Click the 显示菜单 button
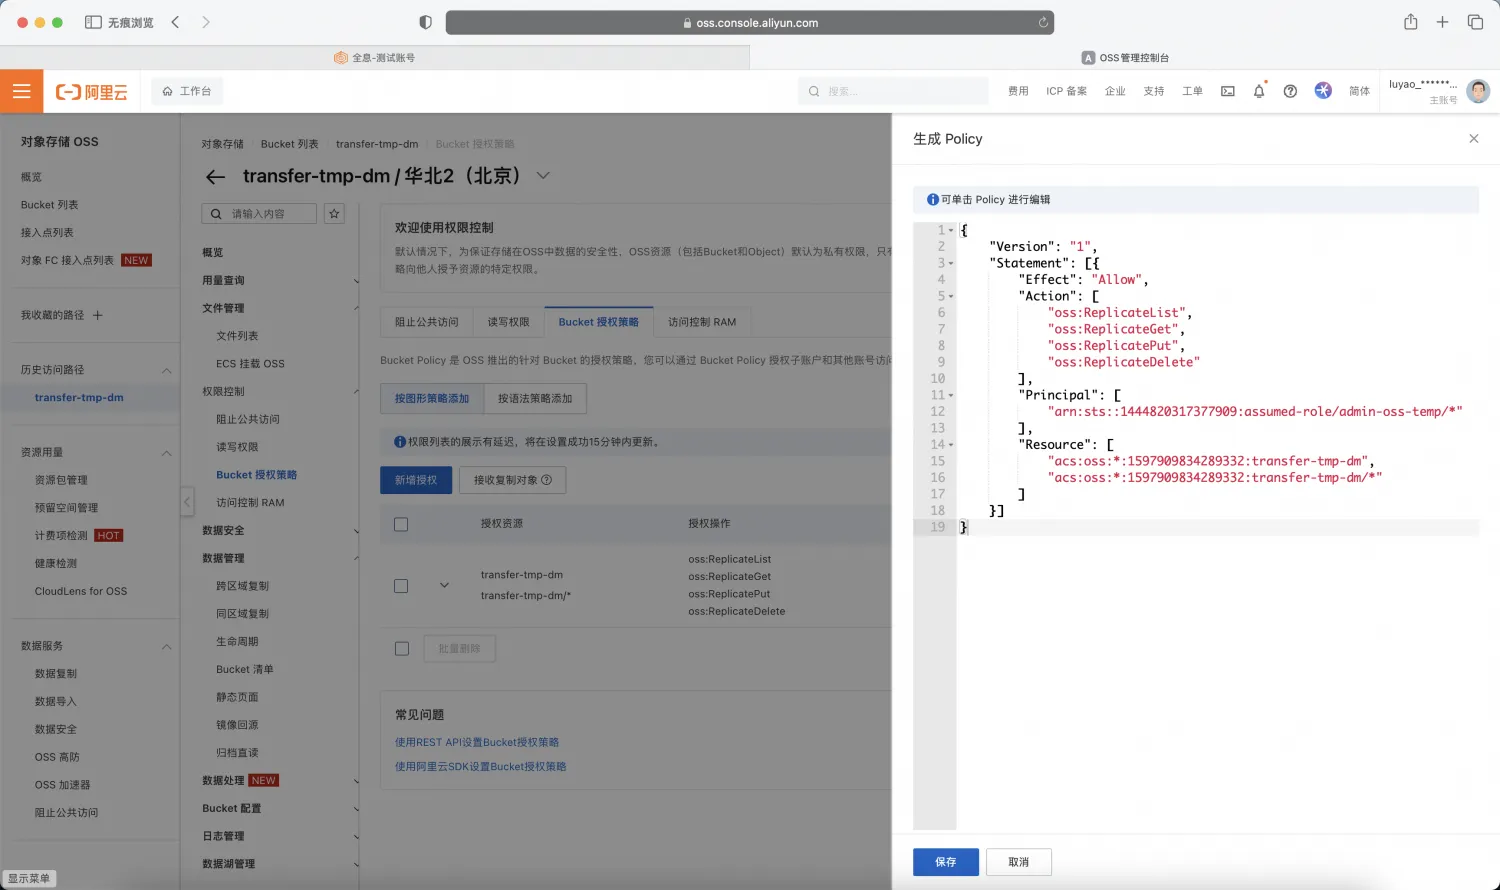The width and height of the screenshot is (1500, 890). [29, 878]
